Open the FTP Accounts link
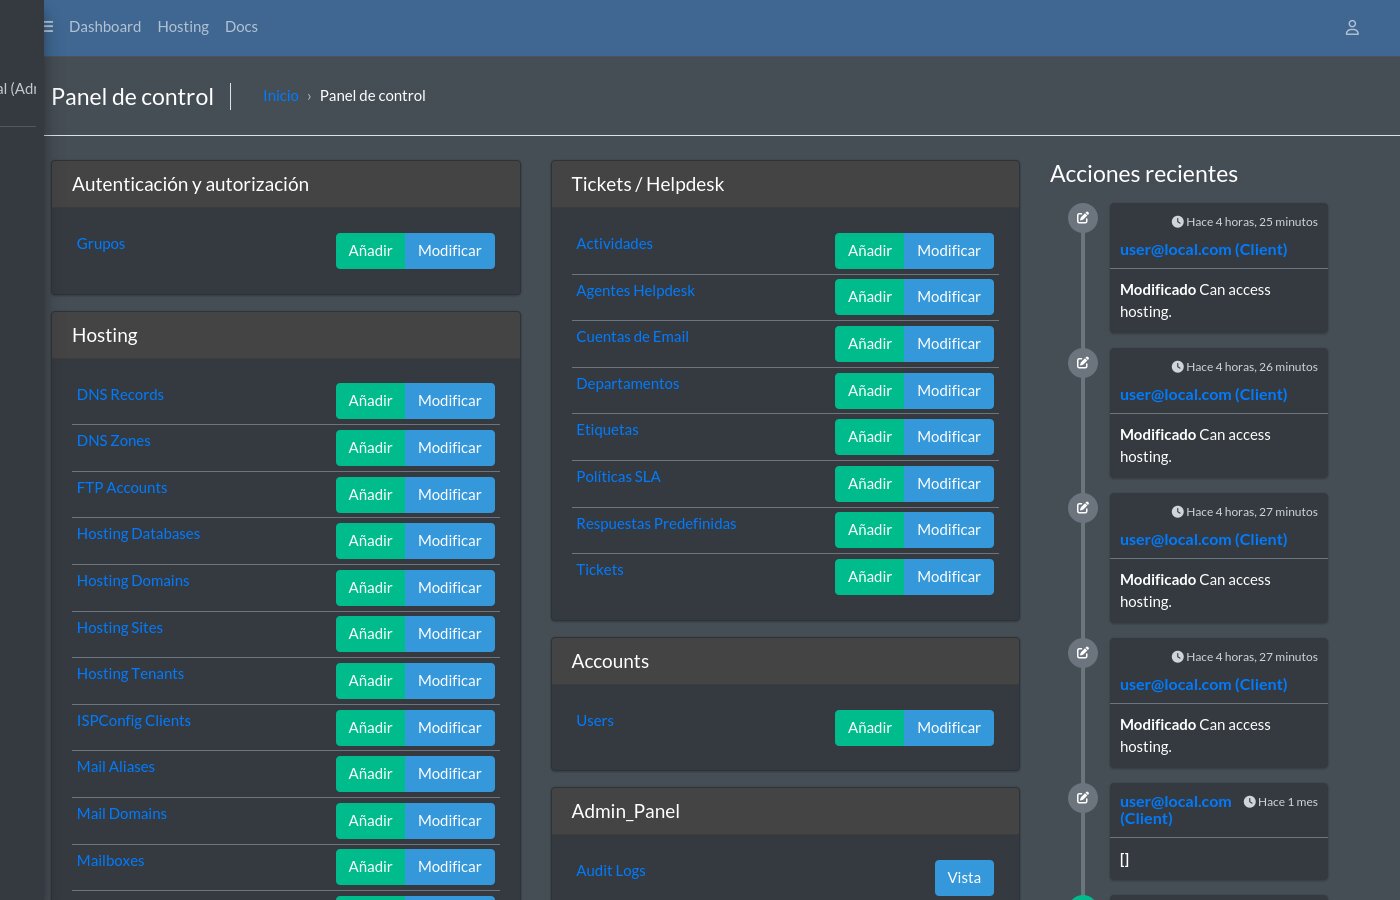The width and height of the screenshot is (1400, 900). tap(122, 488)
